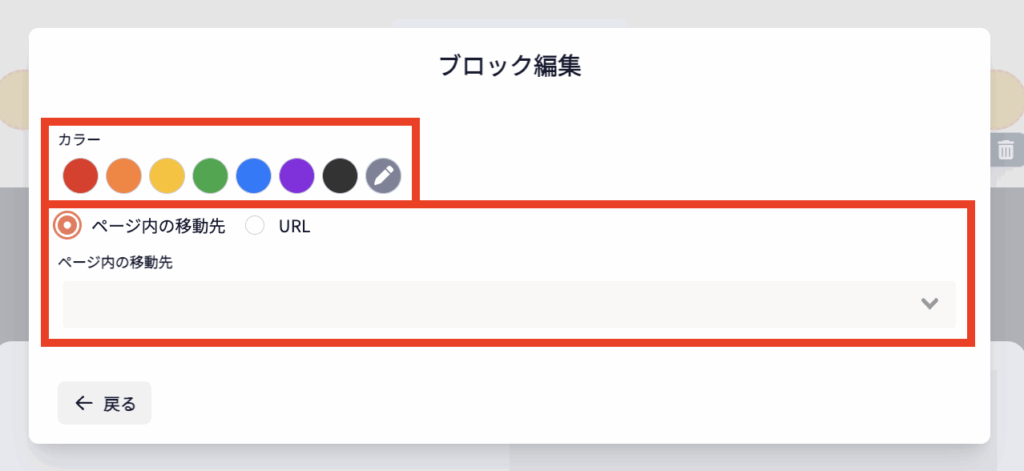Enable the URL radio button

[255, 226]
